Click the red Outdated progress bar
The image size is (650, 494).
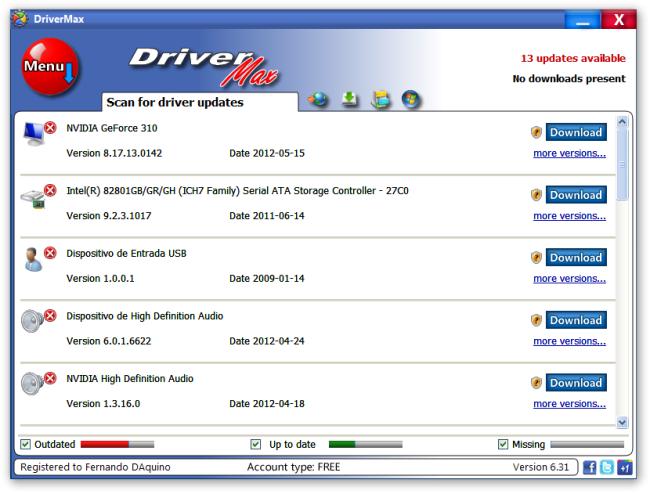click(117, 444)
